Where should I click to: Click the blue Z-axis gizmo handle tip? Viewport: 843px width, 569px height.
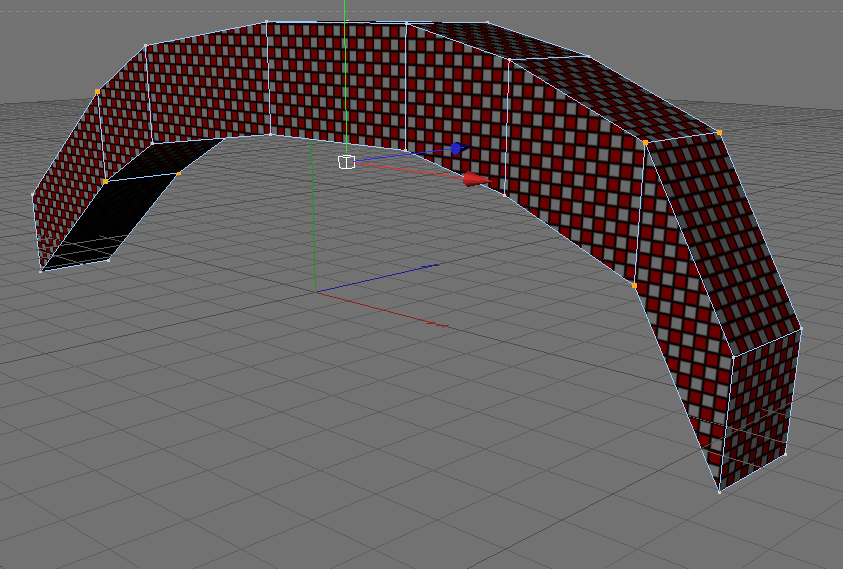(x=456, y=148)
